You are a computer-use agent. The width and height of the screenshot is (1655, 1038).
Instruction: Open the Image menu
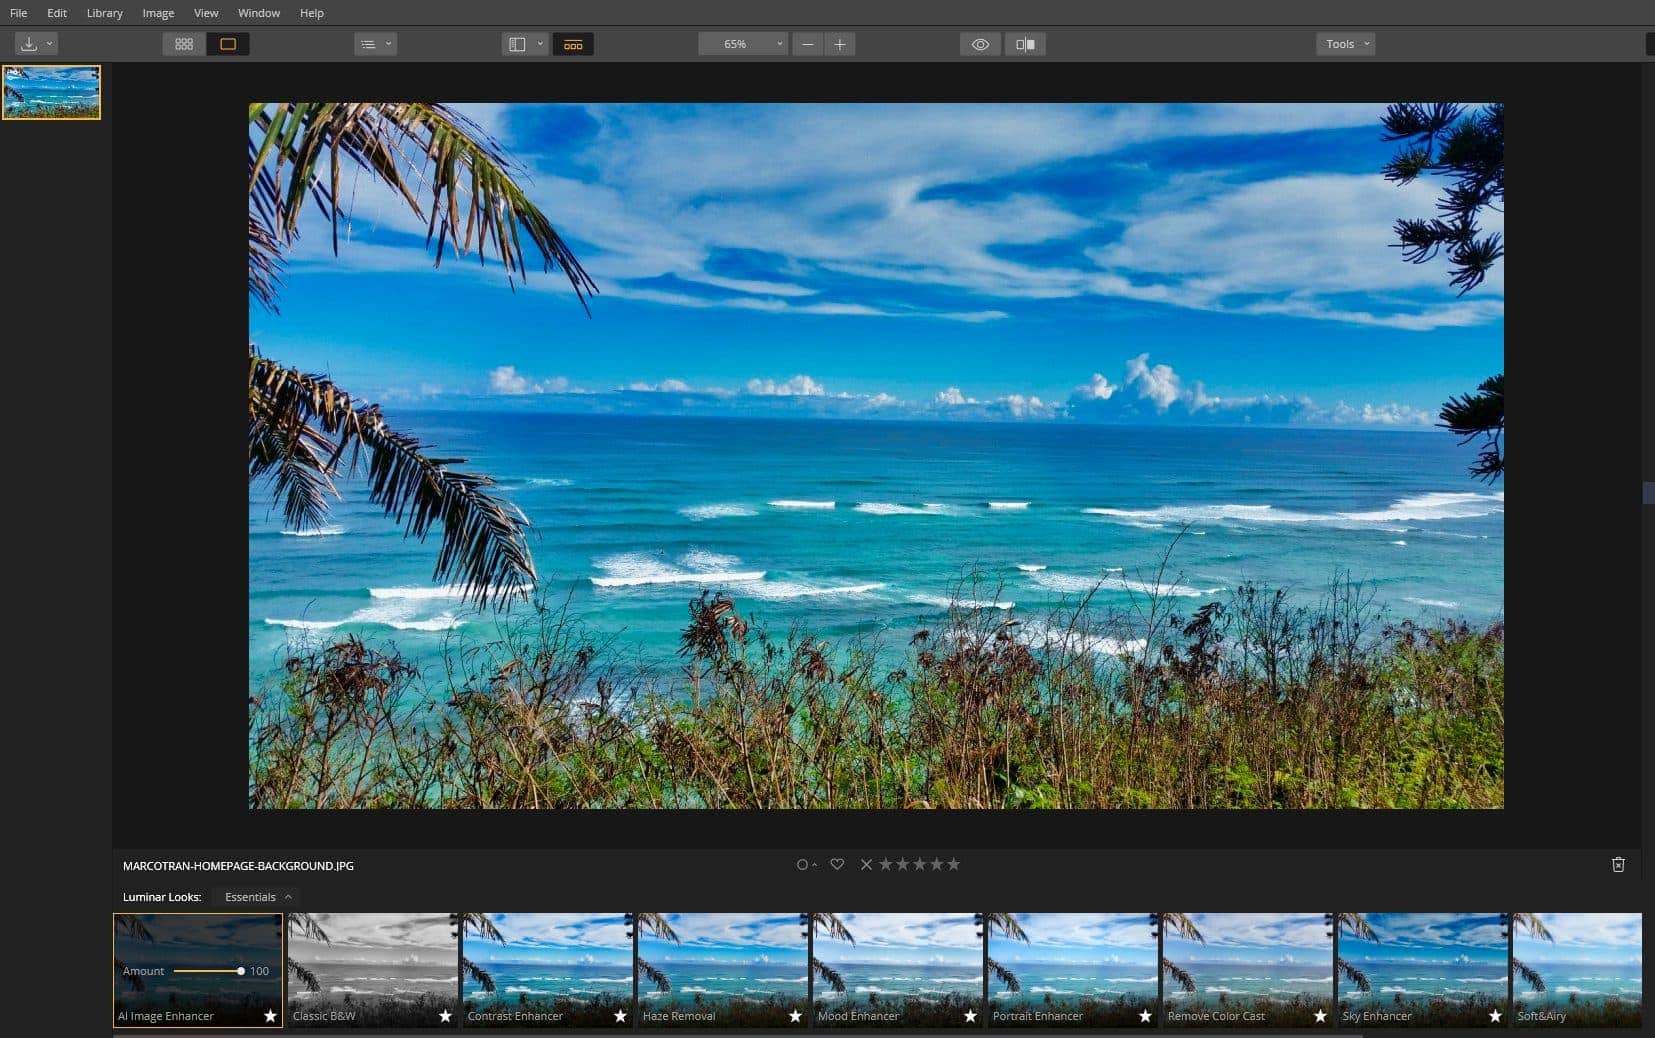(x=157, y=12)
